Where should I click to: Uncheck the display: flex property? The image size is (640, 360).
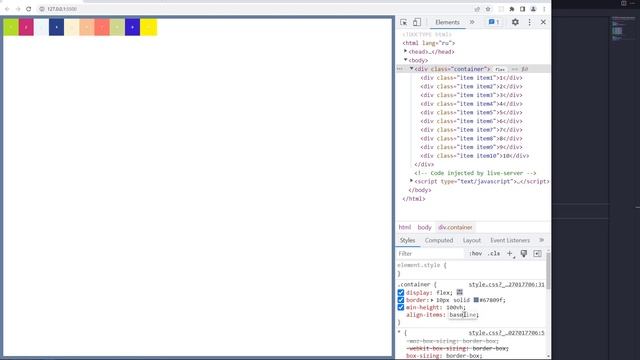tap(401, 293)
